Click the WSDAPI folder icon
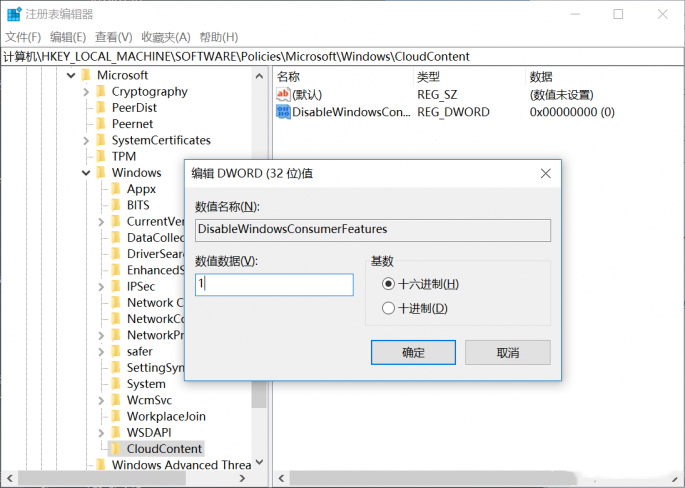Screen dimensions: 685x488 pyautogui.click(x=116, y=432)
